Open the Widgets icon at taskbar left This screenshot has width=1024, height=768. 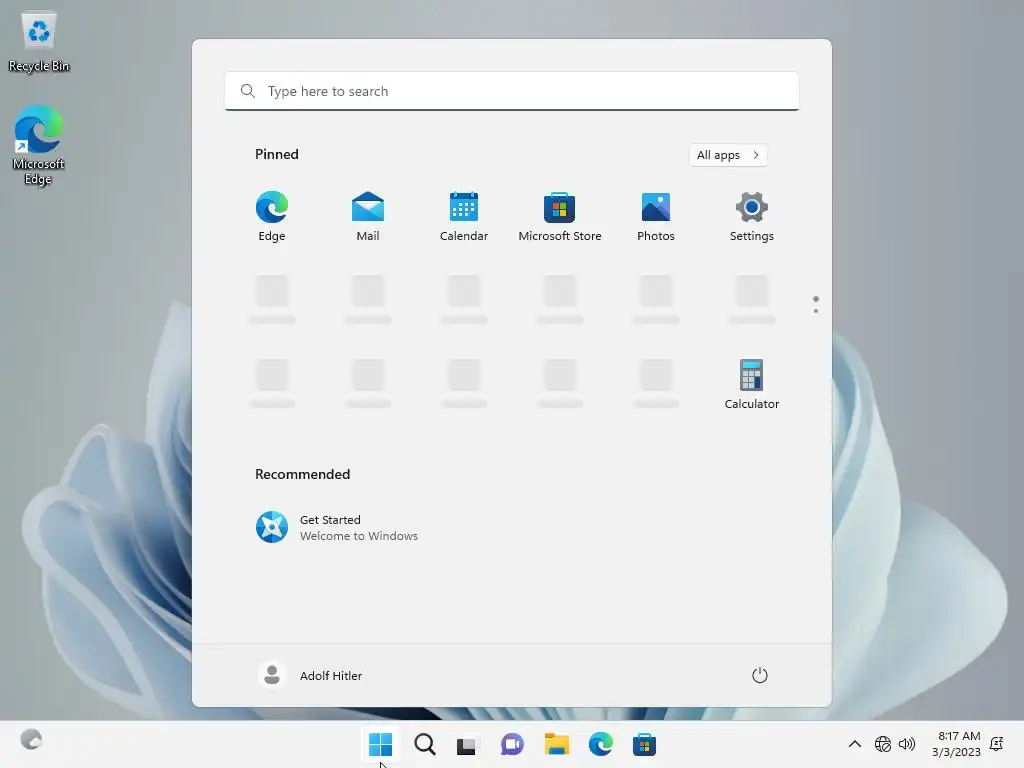tap(31, 740)
